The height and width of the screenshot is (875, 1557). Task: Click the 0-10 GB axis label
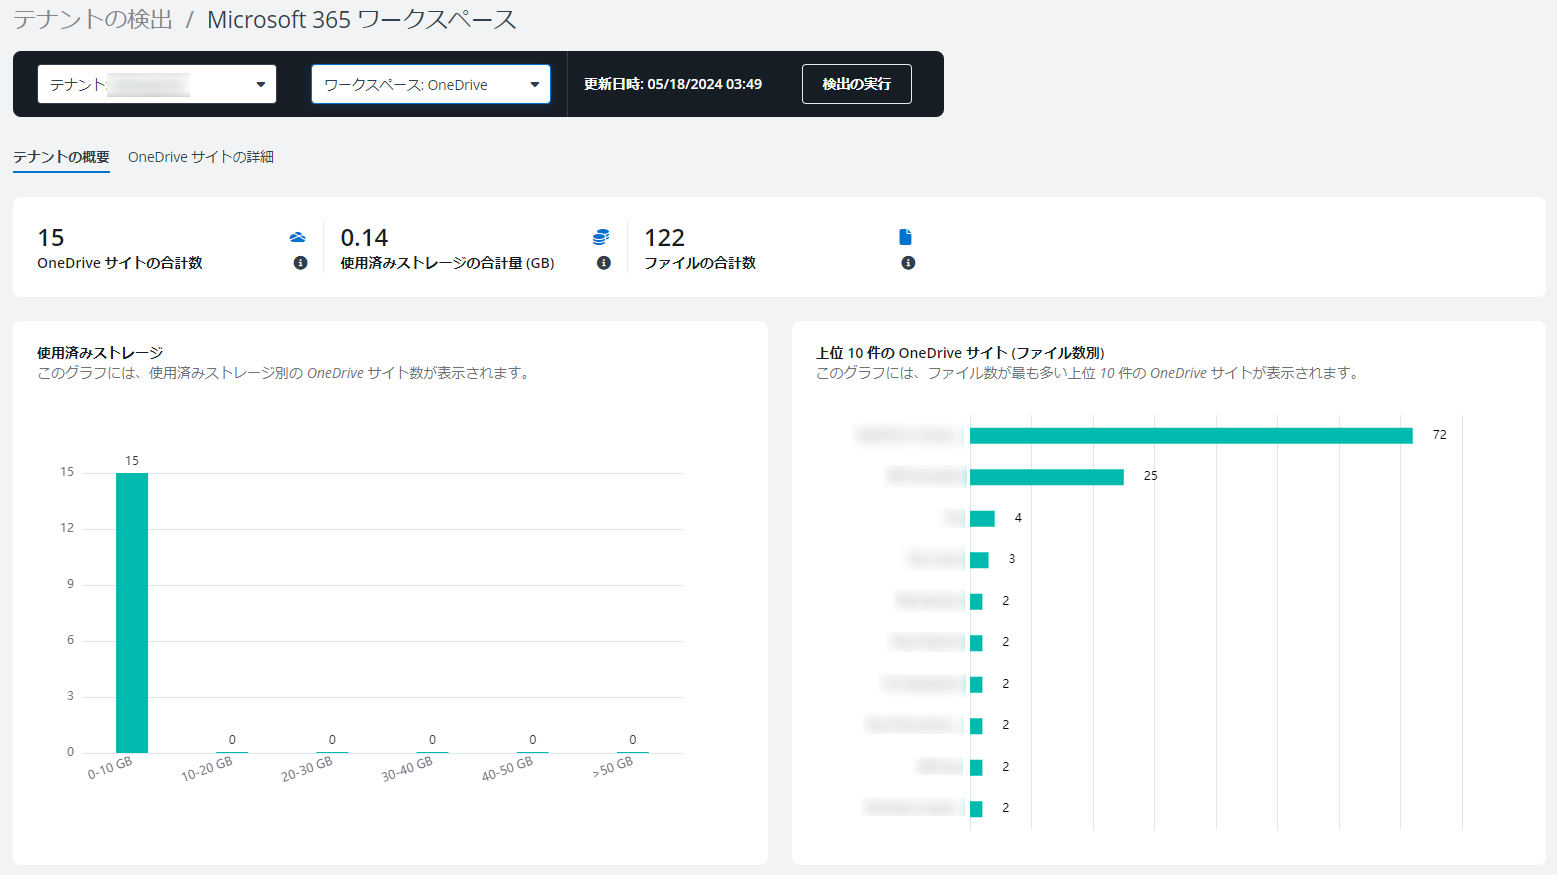pyautogui.click(x=110, y=768)
